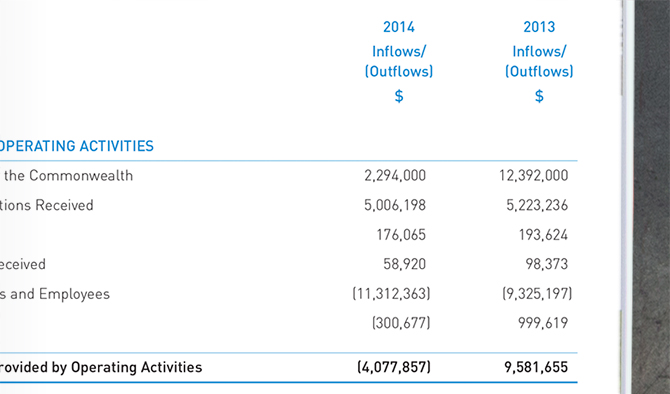The image size is (670, 394).
Task: Select the 58,920 value
Action: click(x=404, y=264)
